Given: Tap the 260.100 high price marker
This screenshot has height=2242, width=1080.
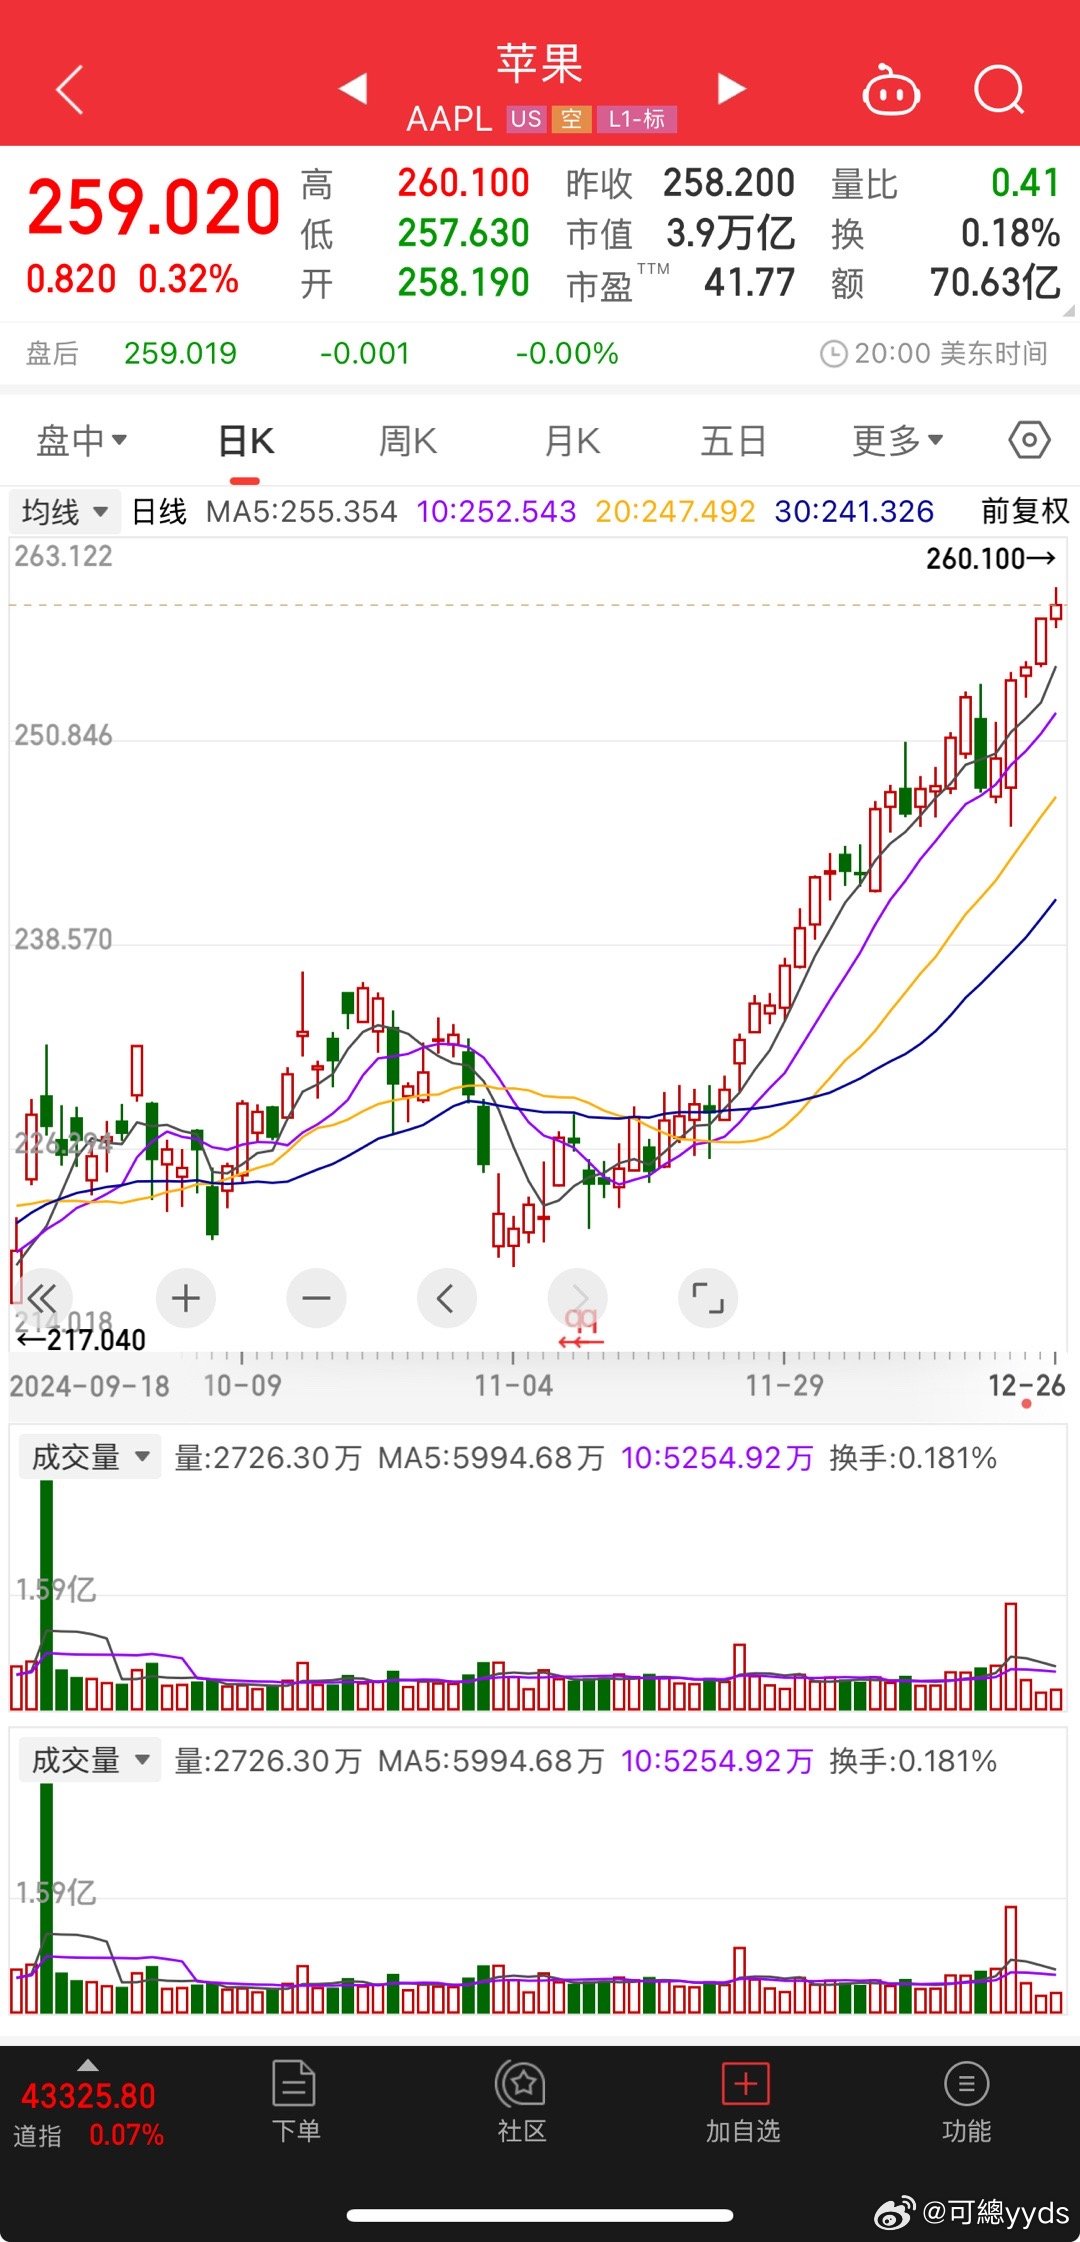Looking at the screenshot, I should (990, 558).
